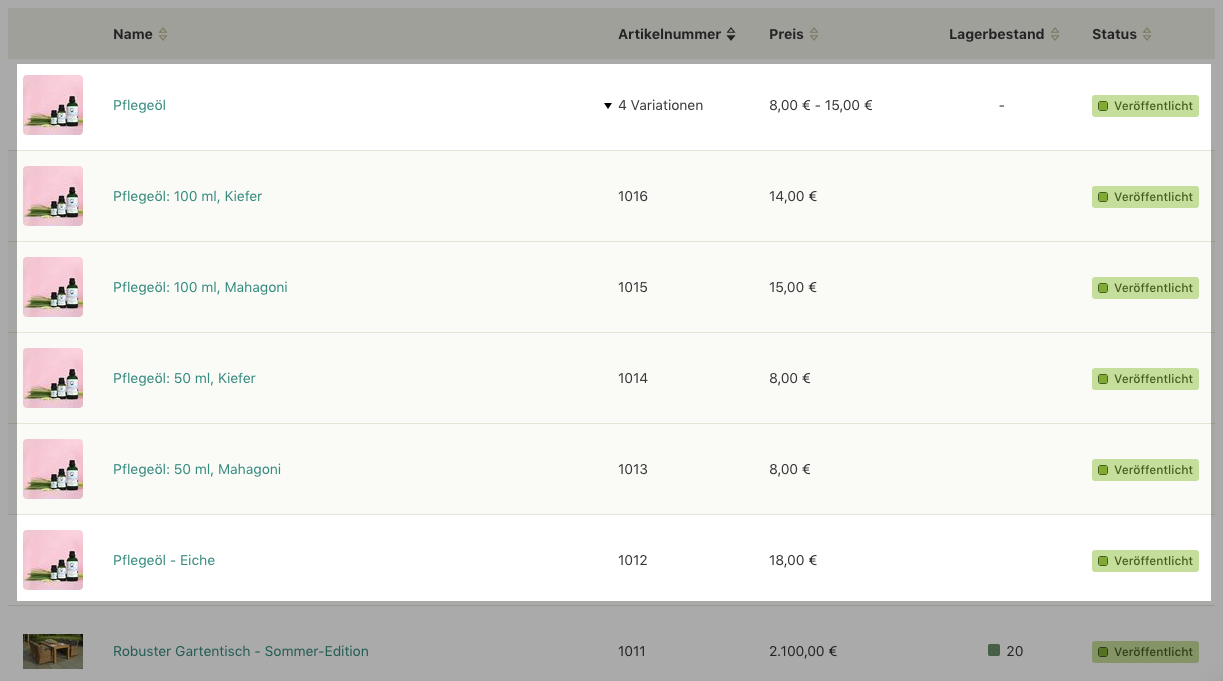
Task: Click Veröffentlicht badge in Pflegeöl parent row
Action: [1145, 106]
